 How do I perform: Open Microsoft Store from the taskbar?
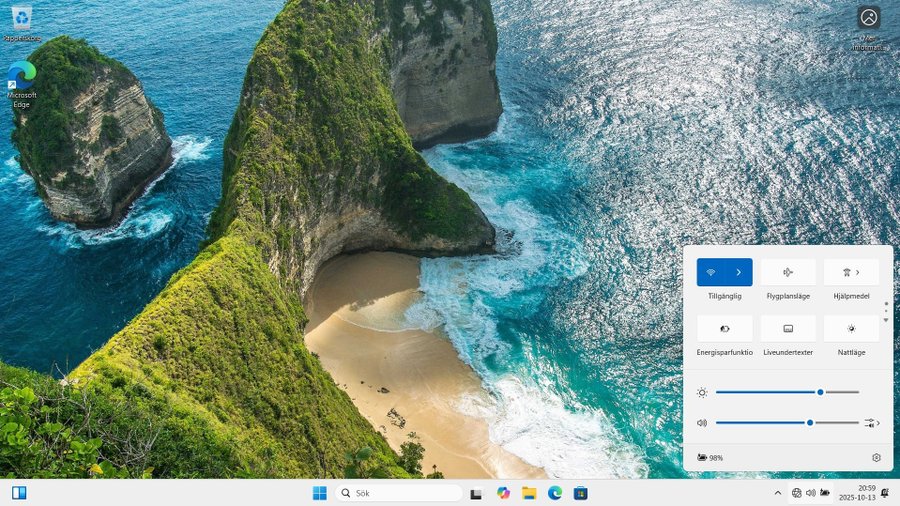(580, 493)
